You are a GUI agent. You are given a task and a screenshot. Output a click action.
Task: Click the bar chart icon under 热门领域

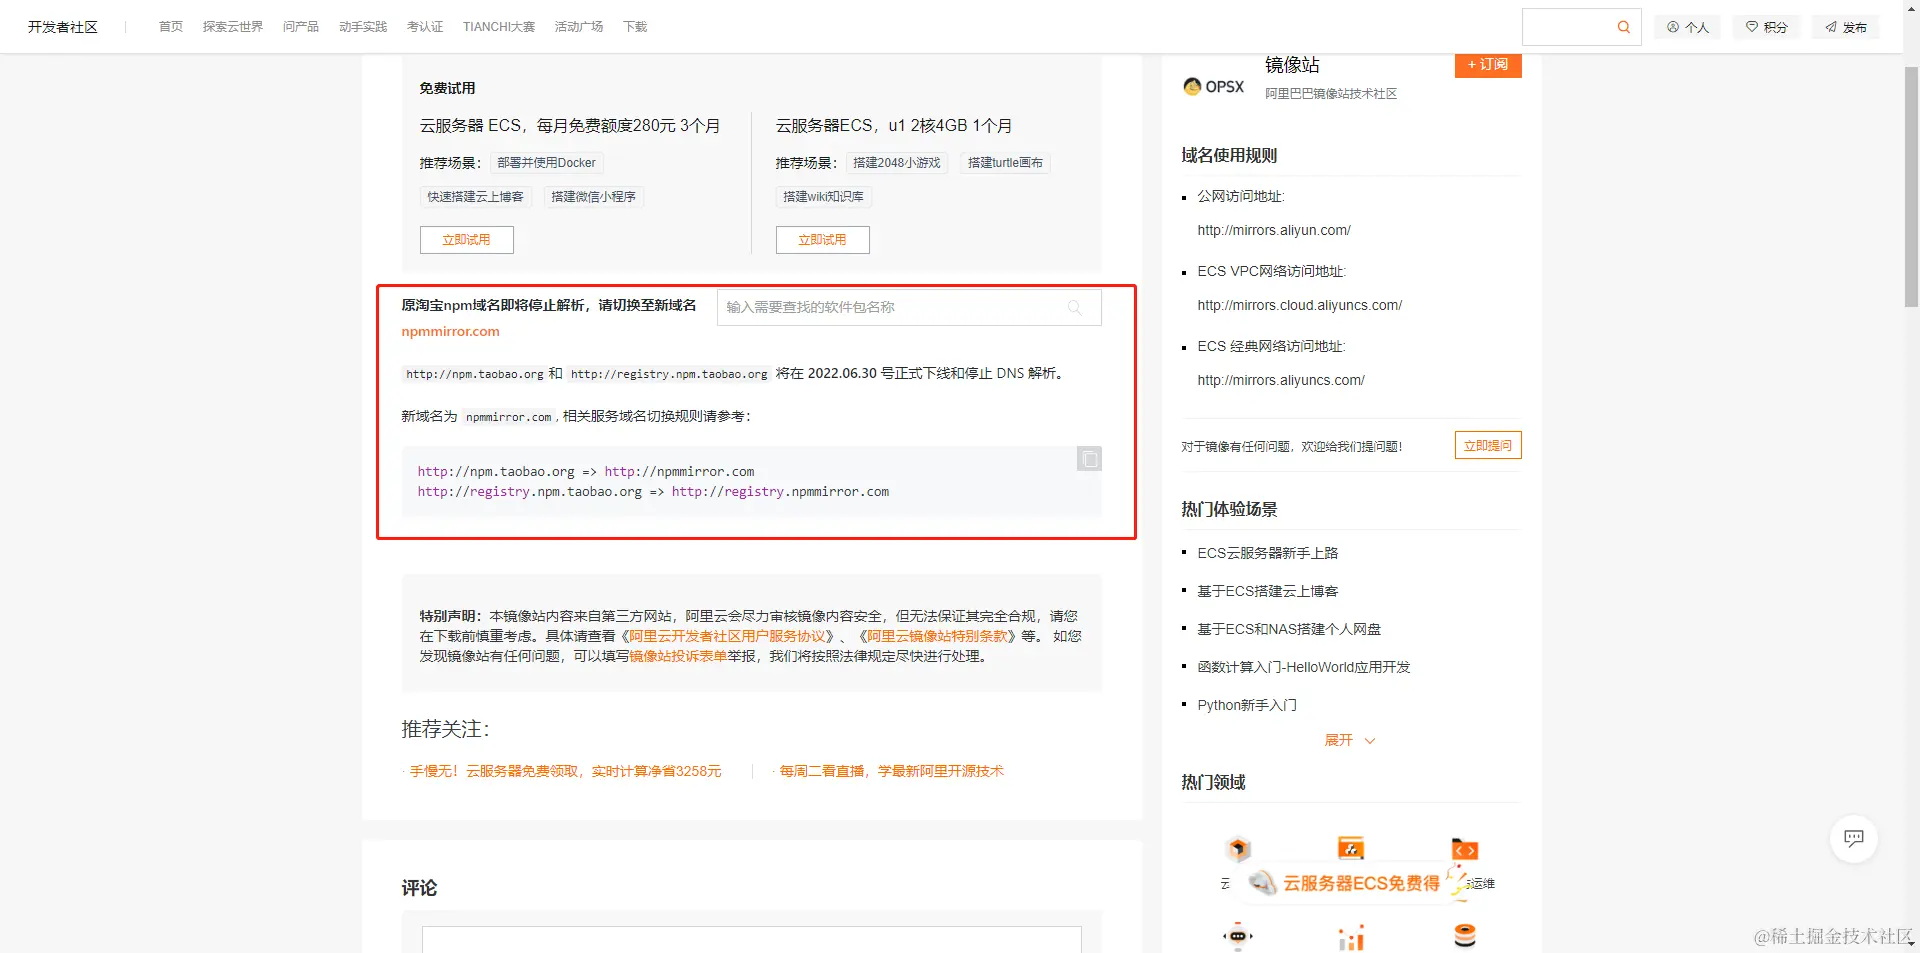1351,937
